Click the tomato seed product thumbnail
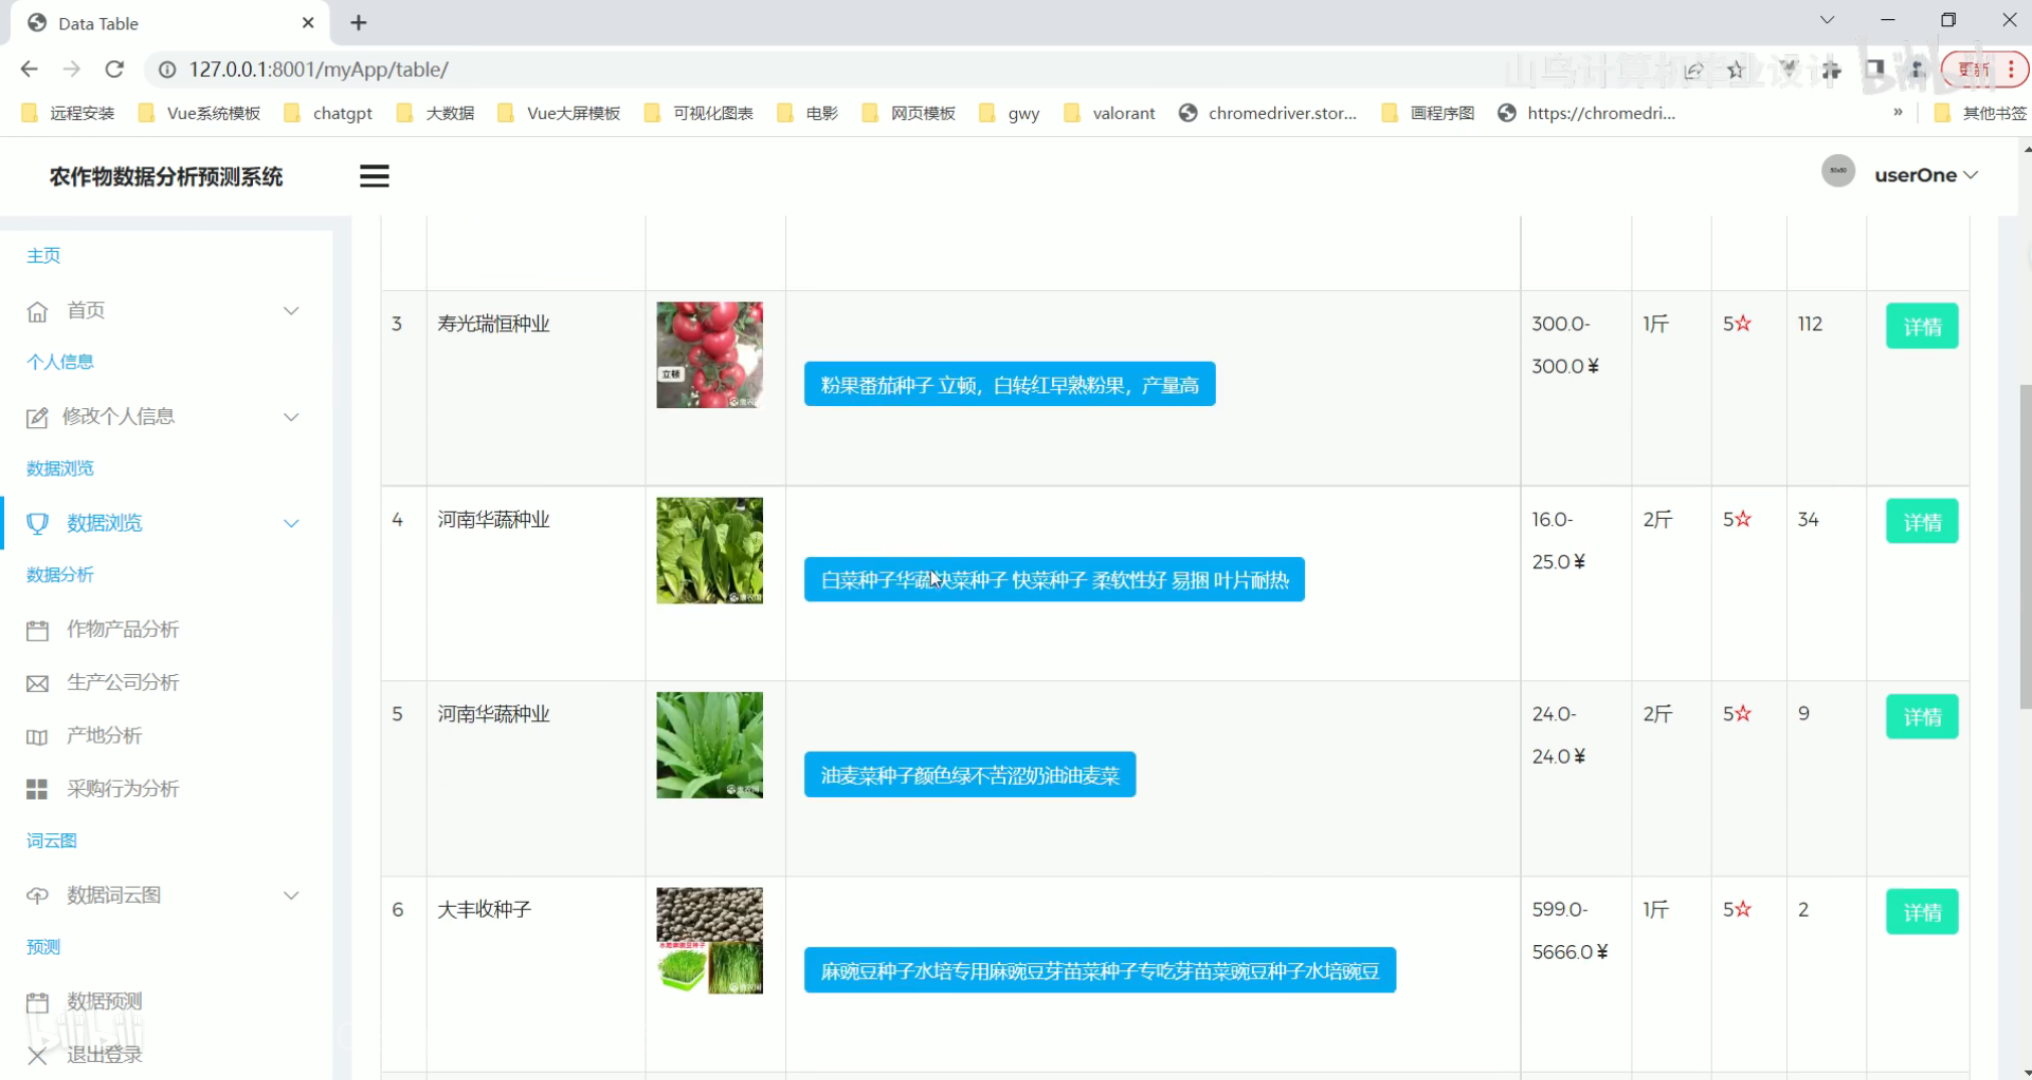Screen dimensions: 2032x1080 [x=709, y=355]
